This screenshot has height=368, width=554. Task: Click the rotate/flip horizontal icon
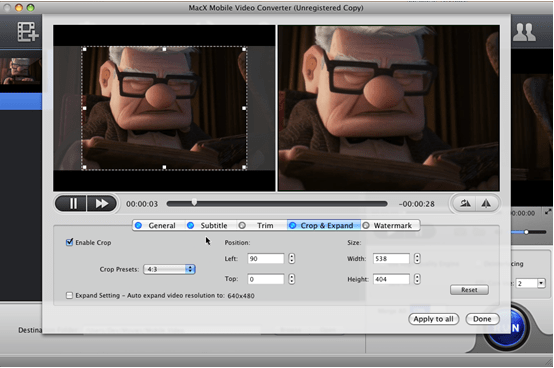[465, 203]
